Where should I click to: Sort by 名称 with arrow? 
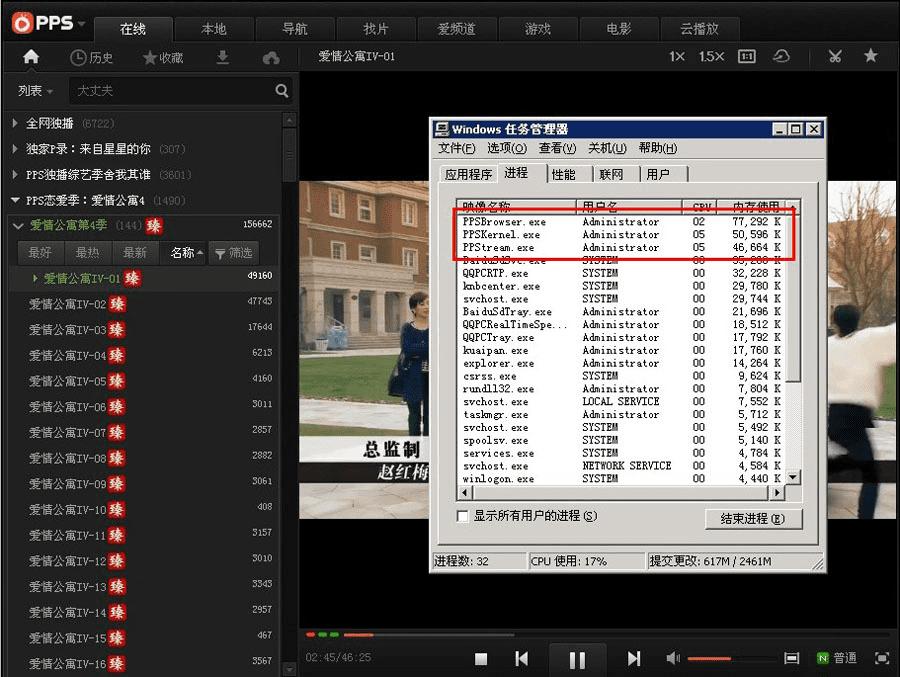pos(187,253)
